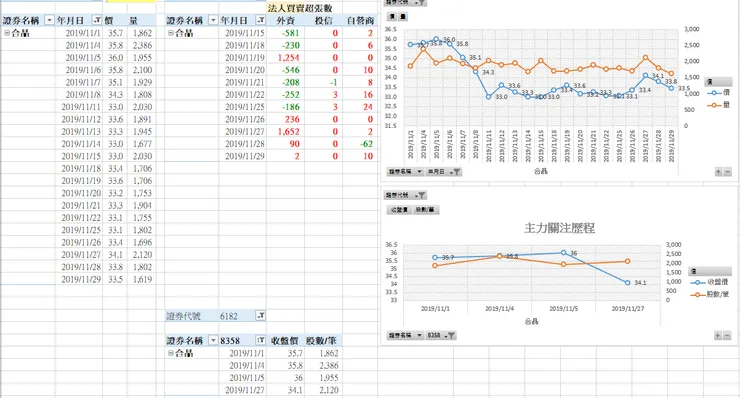
Task: Click 34.1 data label on bottom chart
Action: 640,283
